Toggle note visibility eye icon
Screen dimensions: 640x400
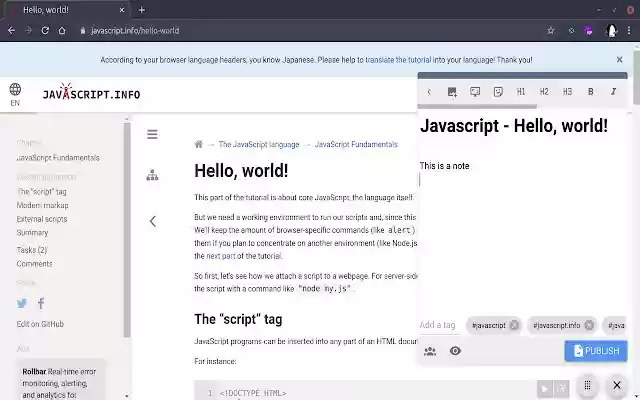point(455,351)
